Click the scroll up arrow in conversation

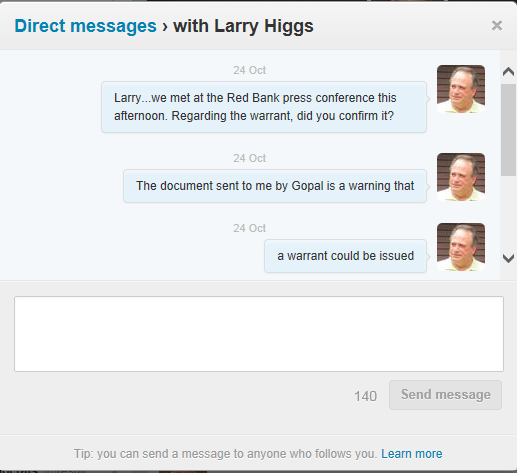point(508,71)
